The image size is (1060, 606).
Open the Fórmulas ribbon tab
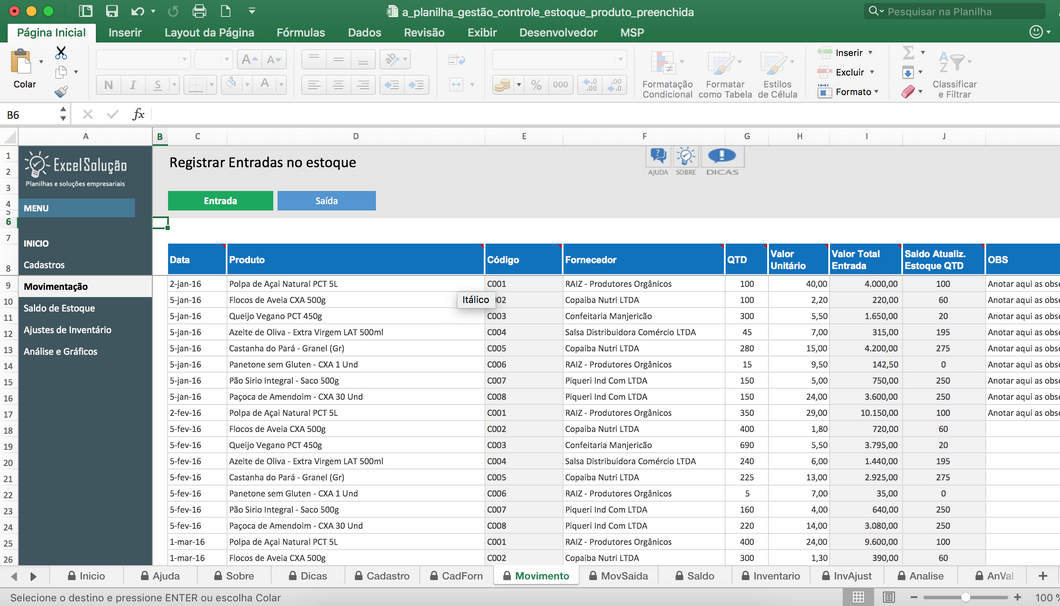point(300,32)
